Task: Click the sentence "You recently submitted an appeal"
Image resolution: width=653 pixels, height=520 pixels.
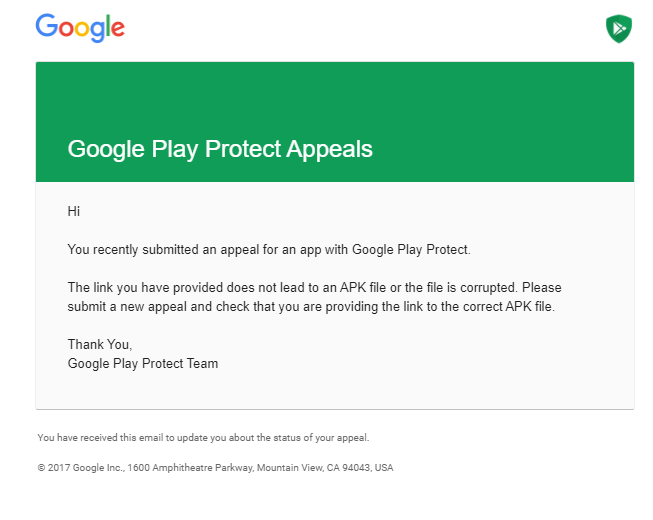Action: coord(163,249)
